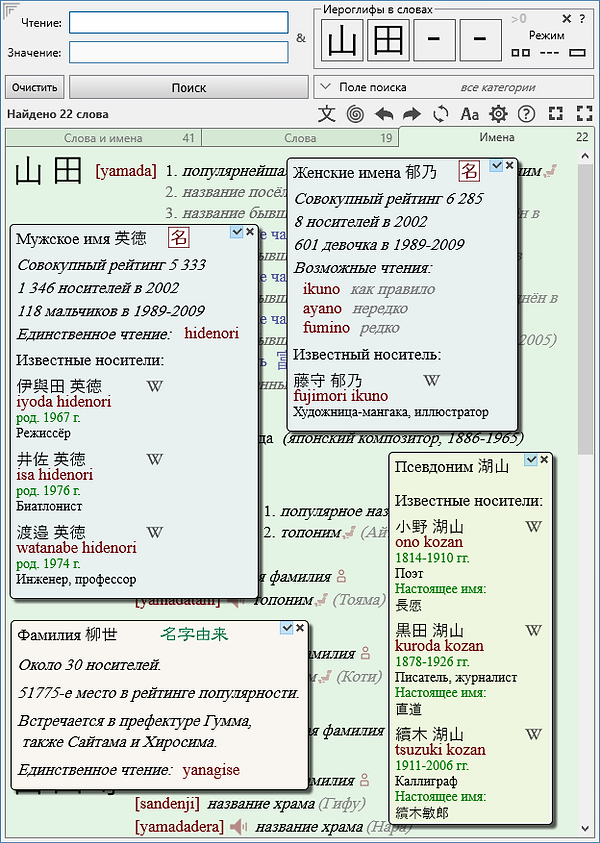This screenshot has height=843, width=600.
Task: Switch to the Слова tab
Action: [x=301, y=138]
